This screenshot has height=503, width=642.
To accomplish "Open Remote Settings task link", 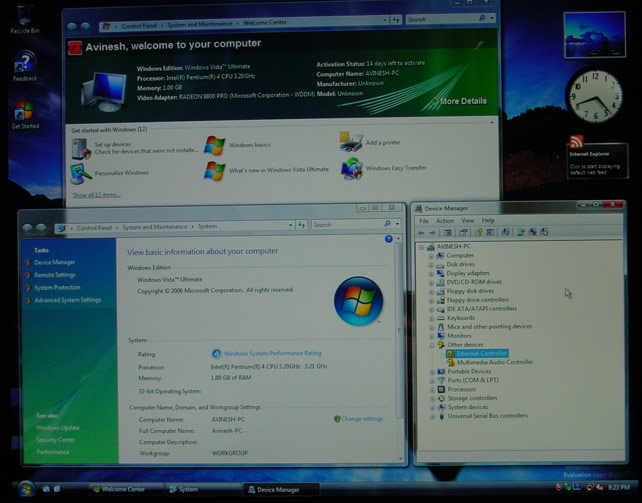I will [x=54, y=275].
